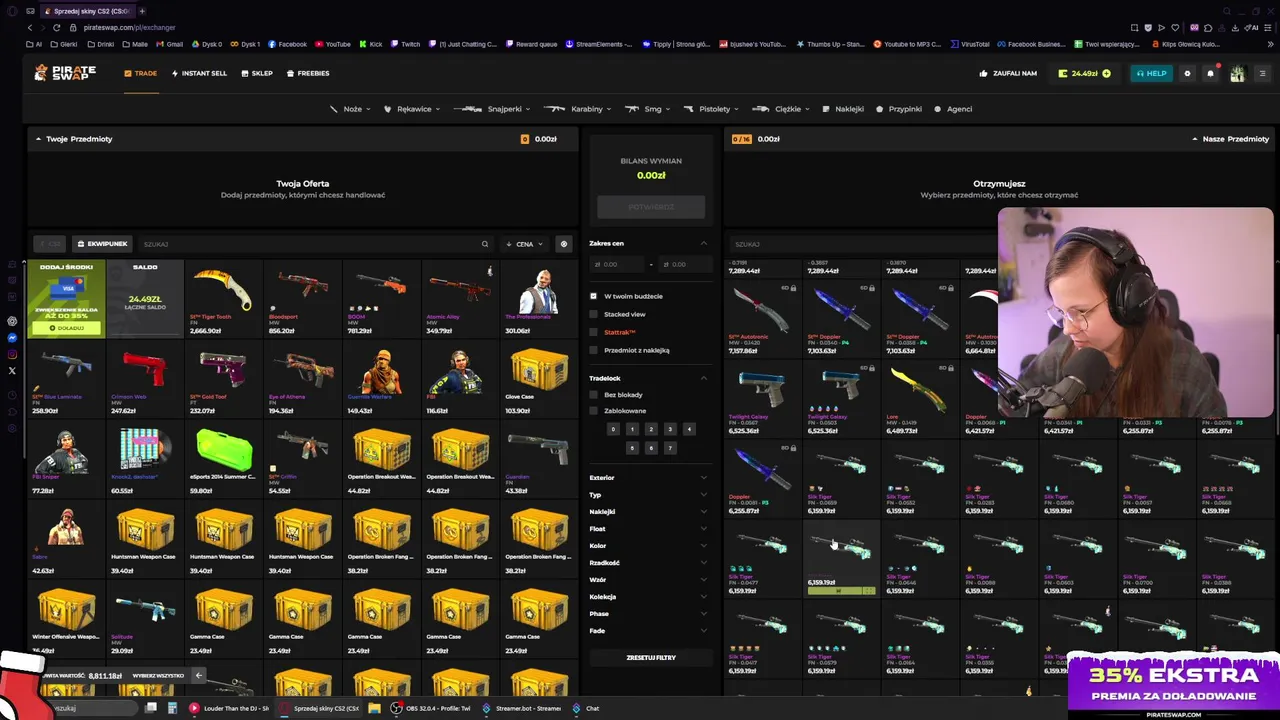The height and width of the screenshot is (720, 1280).
Task: Switch to the TRADE tab
Action: 141,73
